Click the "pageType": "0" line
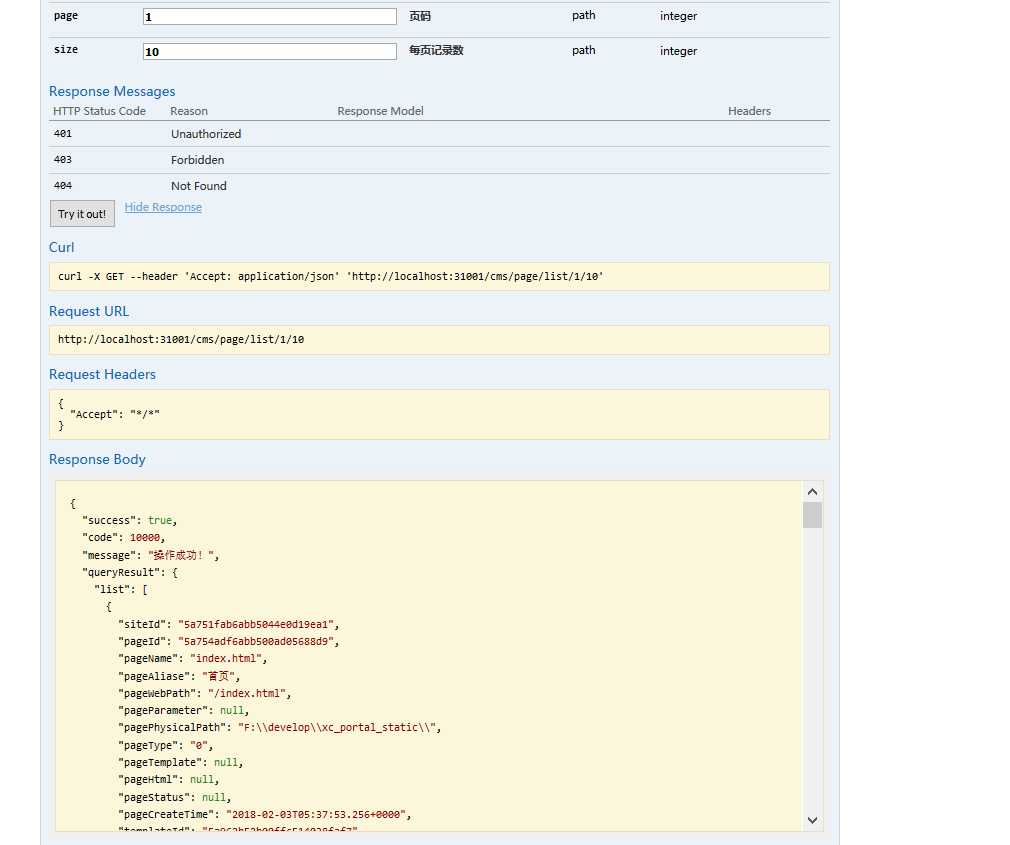This screenshot has height=845, width=1010. point(166,745)
